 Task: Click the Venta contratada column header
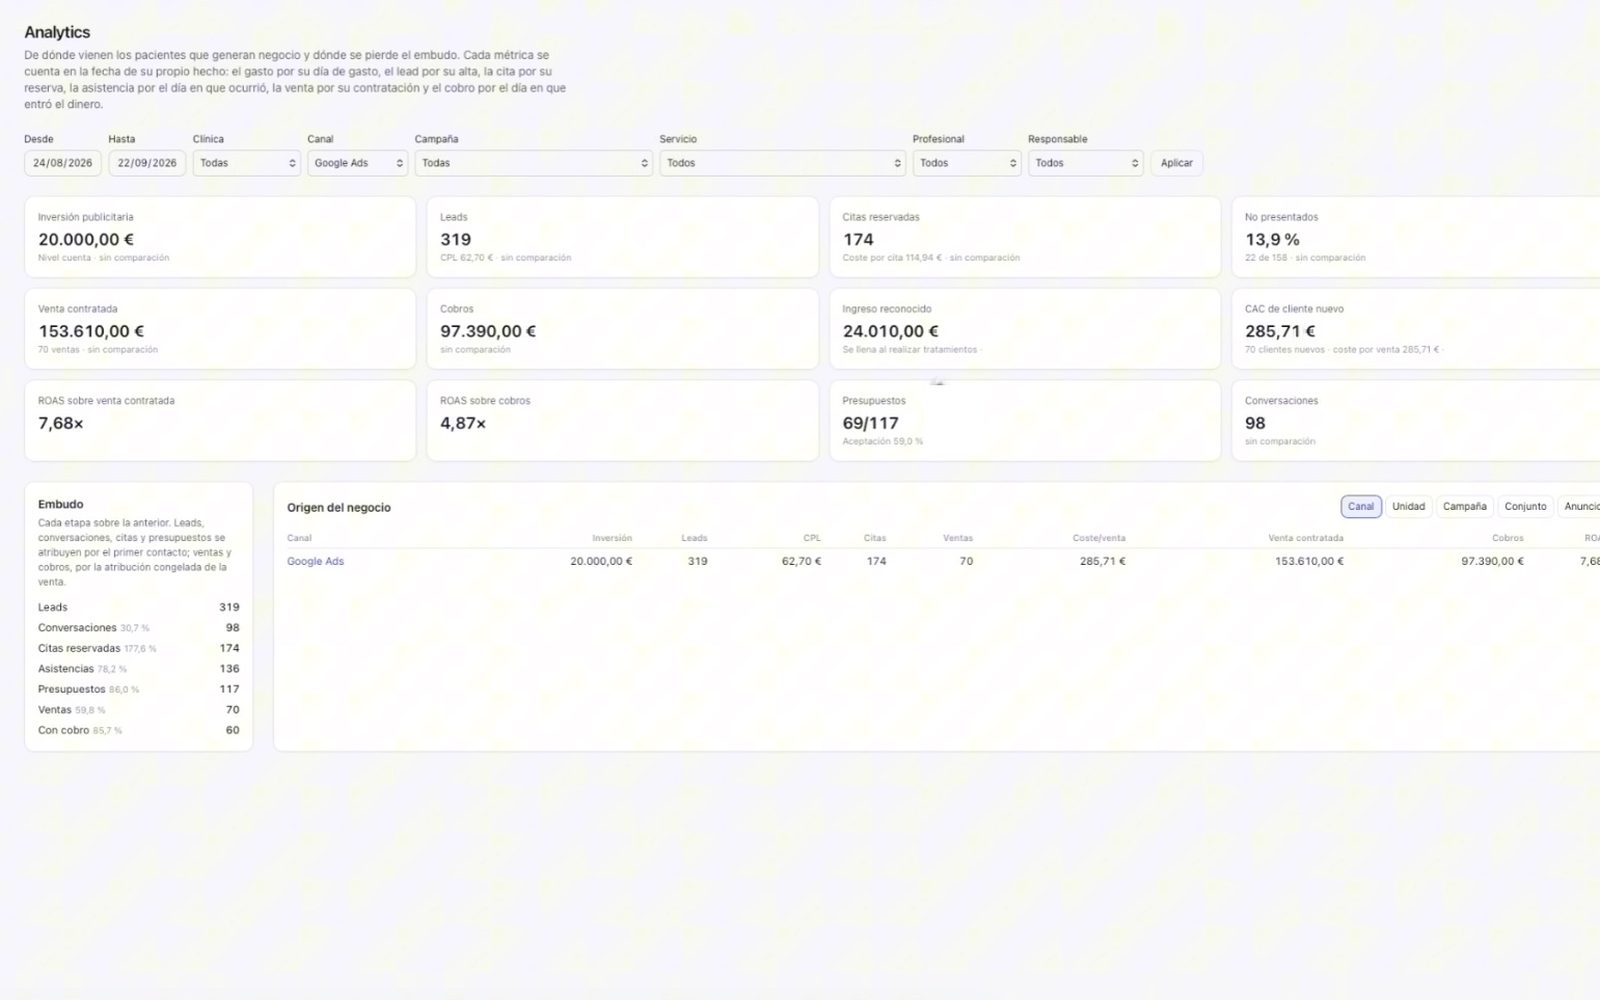1305,538
